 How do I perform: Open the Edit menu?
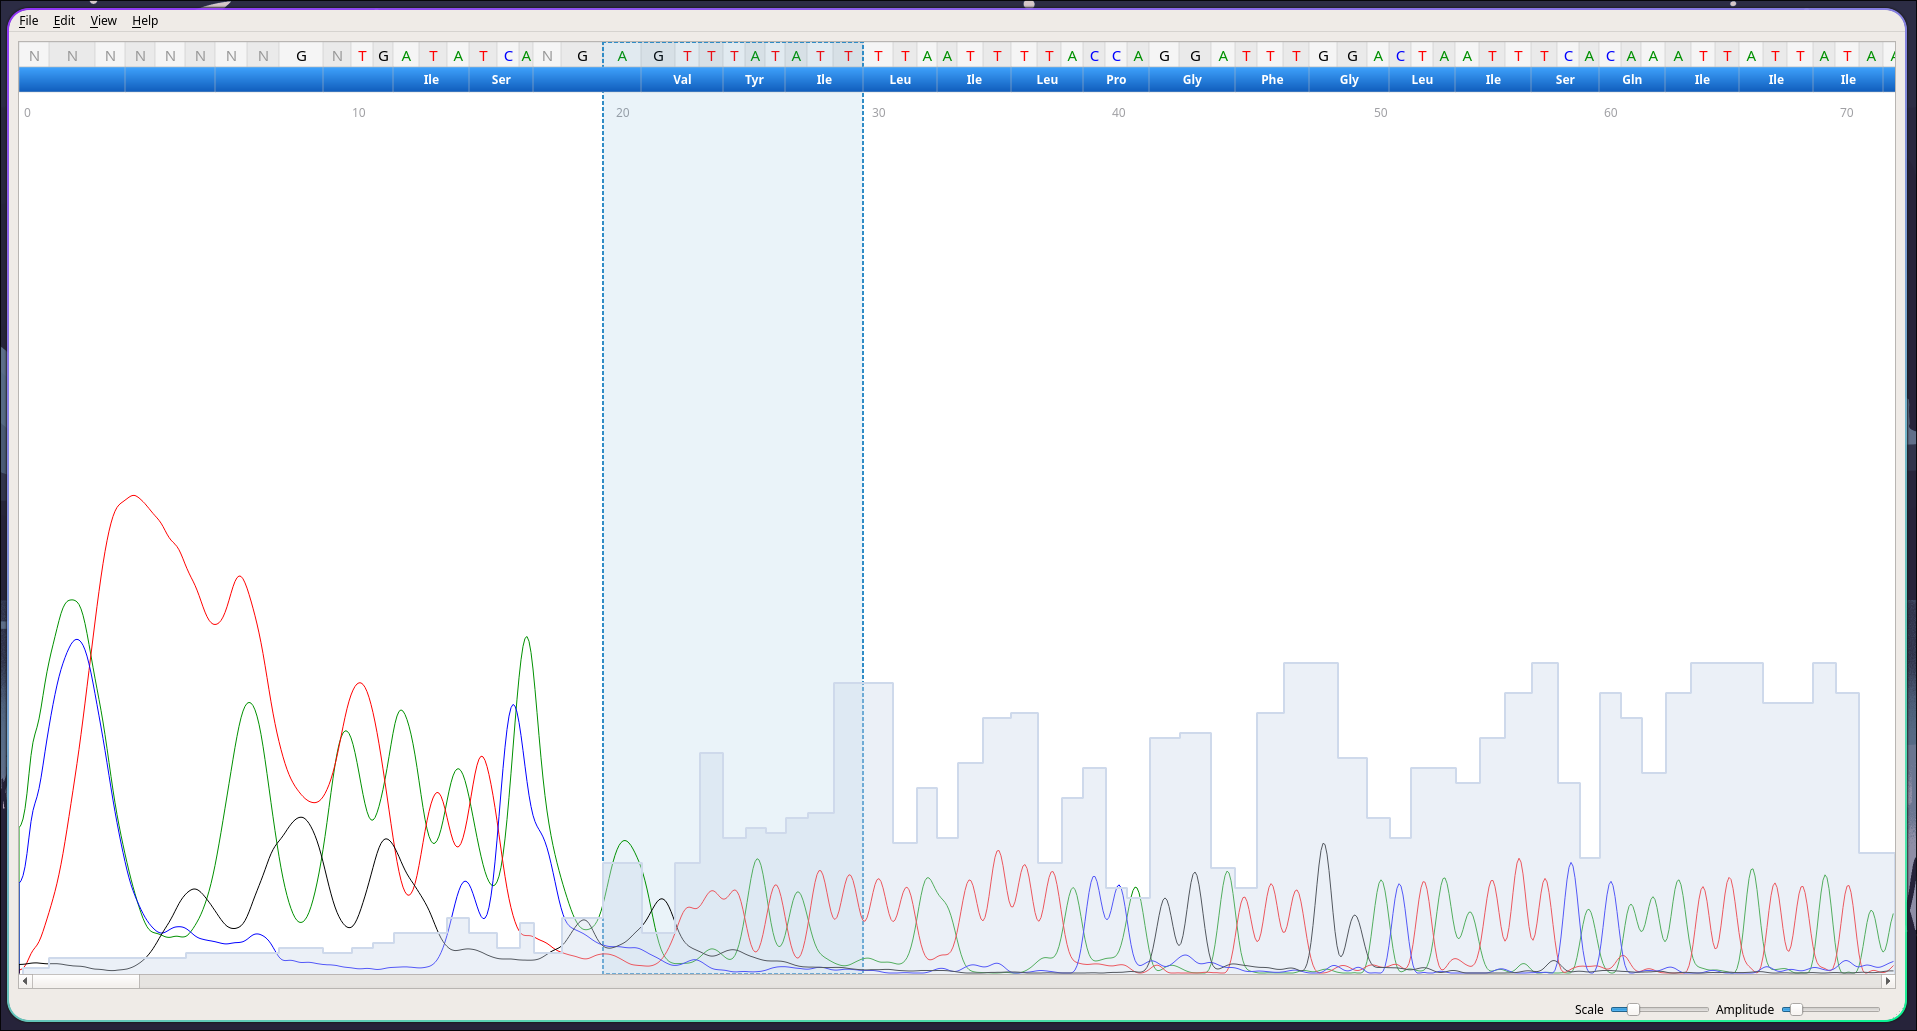point(64,21)
